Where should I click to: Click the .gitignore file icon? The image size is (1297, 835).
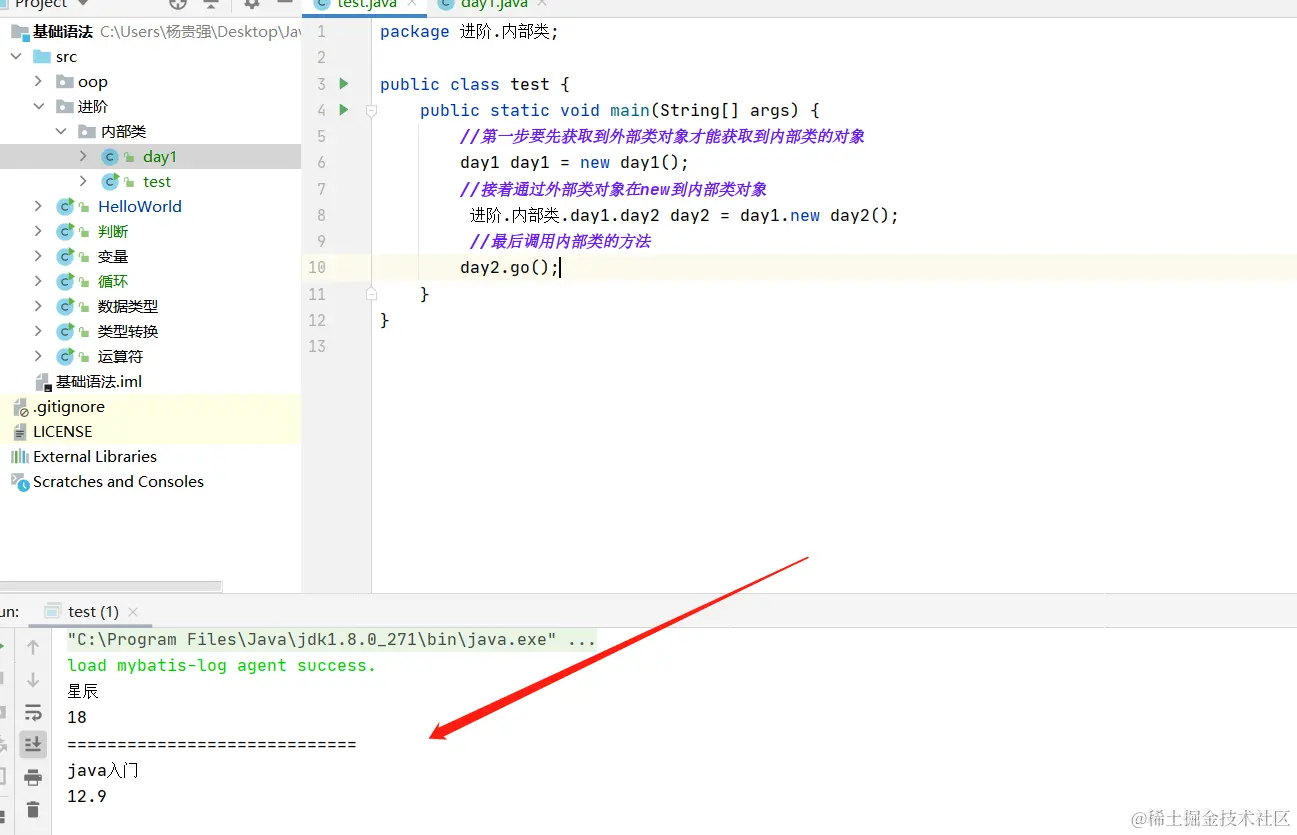(x=20, y=407)
